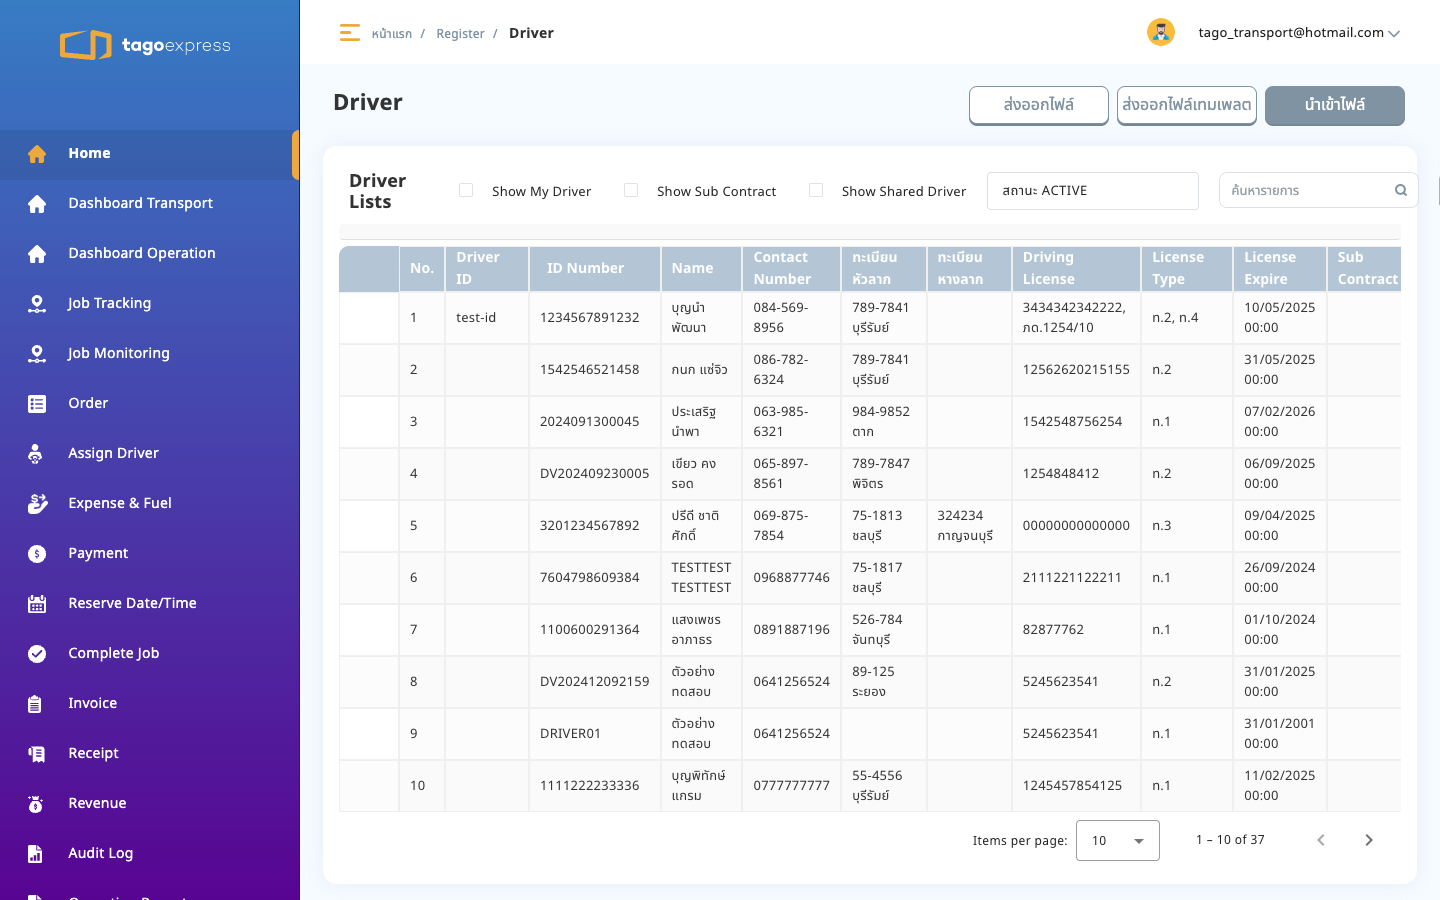Click the search magnifier icon
Viewport: 1440px width, 900px height.
tap(1401, 190)
